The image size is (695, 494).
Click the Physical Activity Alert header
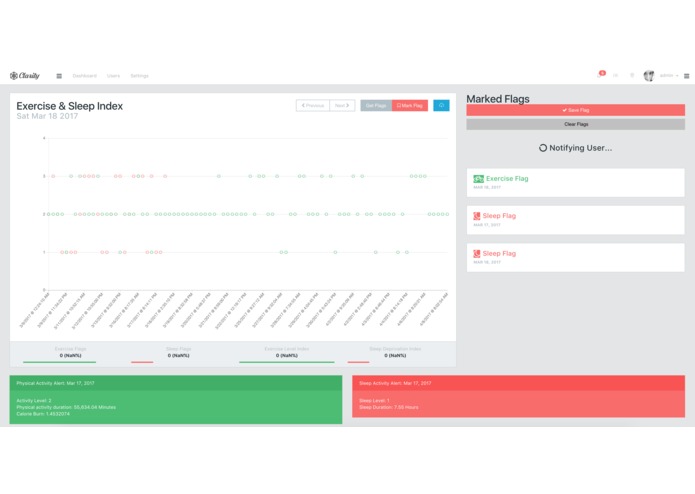click(x=176, y=383)
